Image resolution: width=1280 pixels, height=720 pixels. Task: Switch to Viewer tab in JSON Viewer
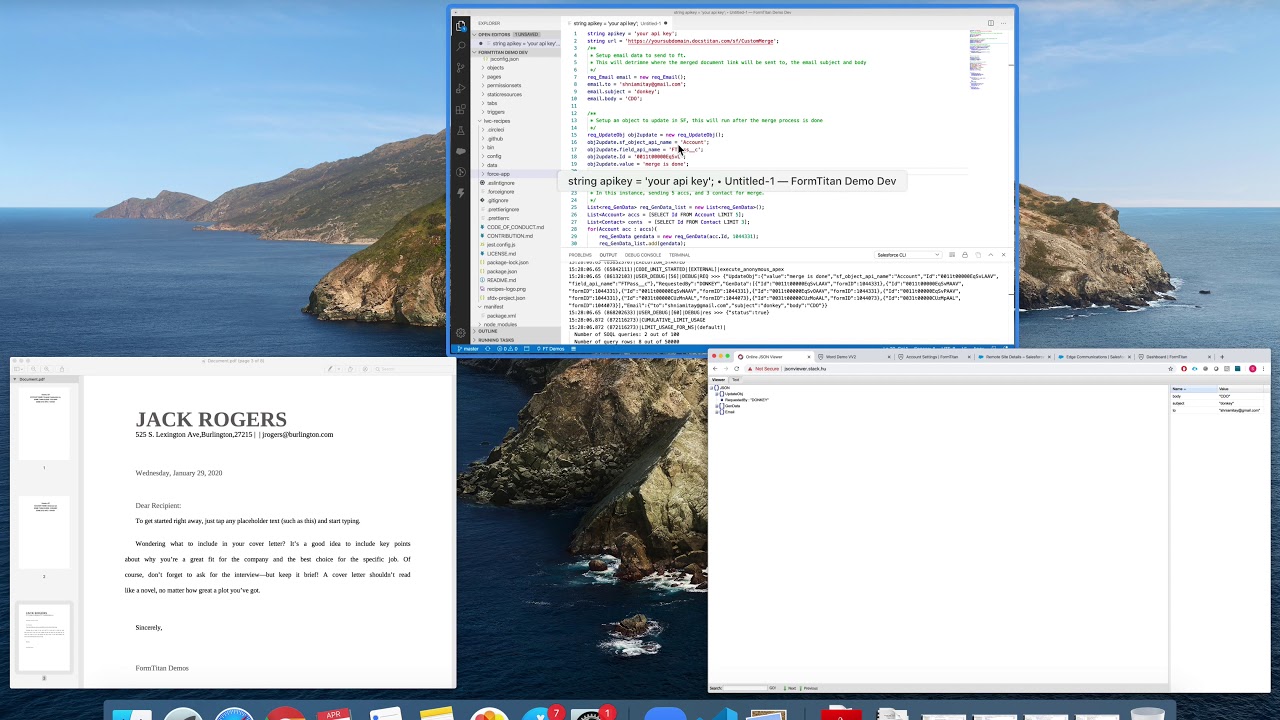click(x=718, y=380)
